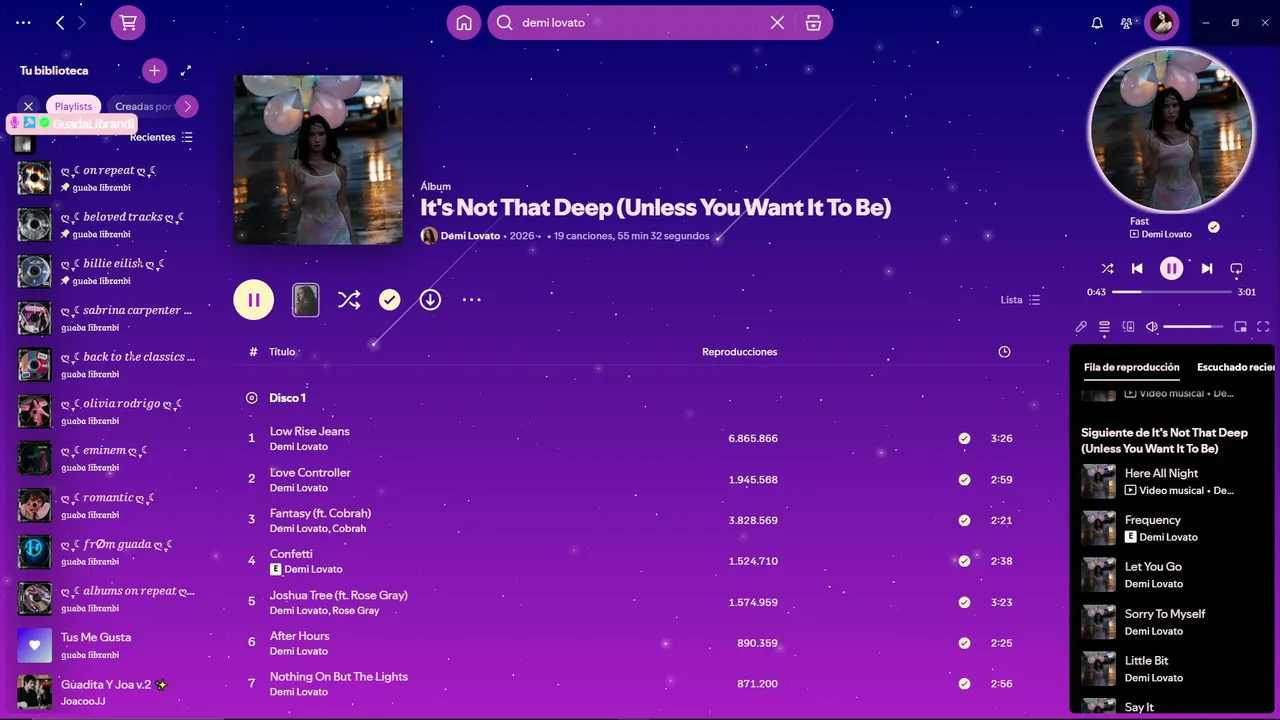Clear the 'demi lovato' search text
The width and height of the screenshot is (1280, 720).
point(777,22)
